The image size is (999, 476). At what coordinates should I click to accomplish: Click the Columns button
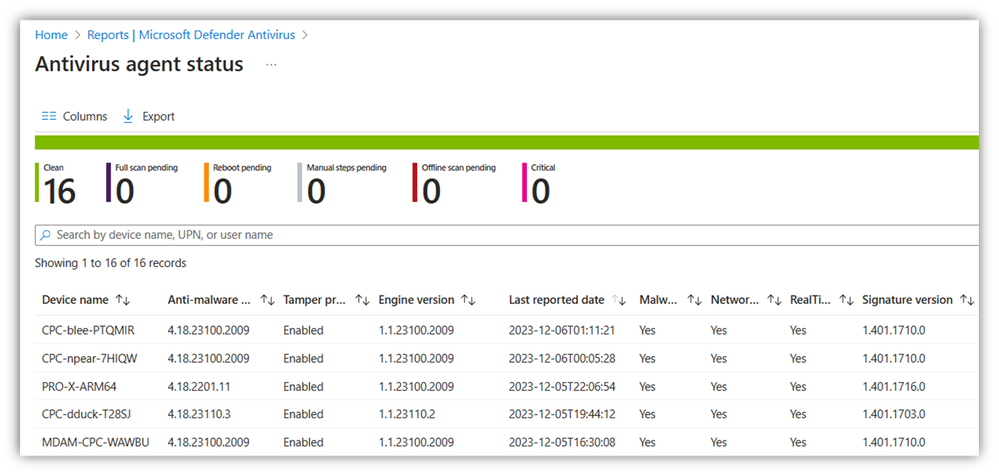click(x=75, y=117)
